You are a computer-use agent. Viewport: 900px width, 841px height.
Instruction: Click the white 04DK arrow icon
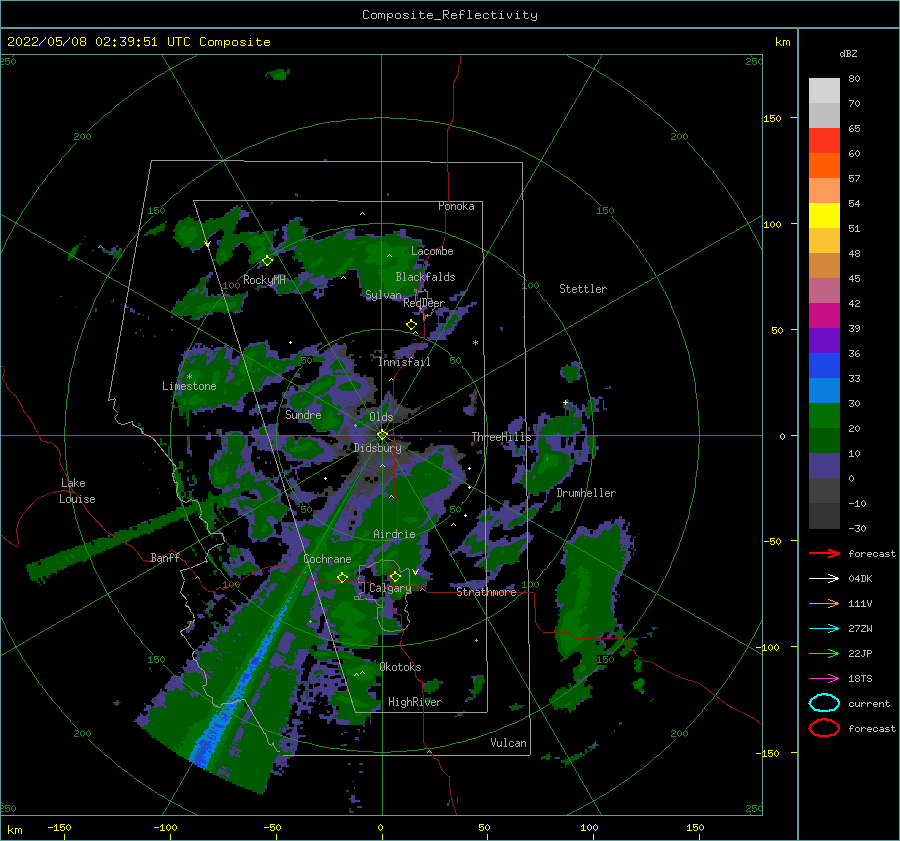pos(824,578)
